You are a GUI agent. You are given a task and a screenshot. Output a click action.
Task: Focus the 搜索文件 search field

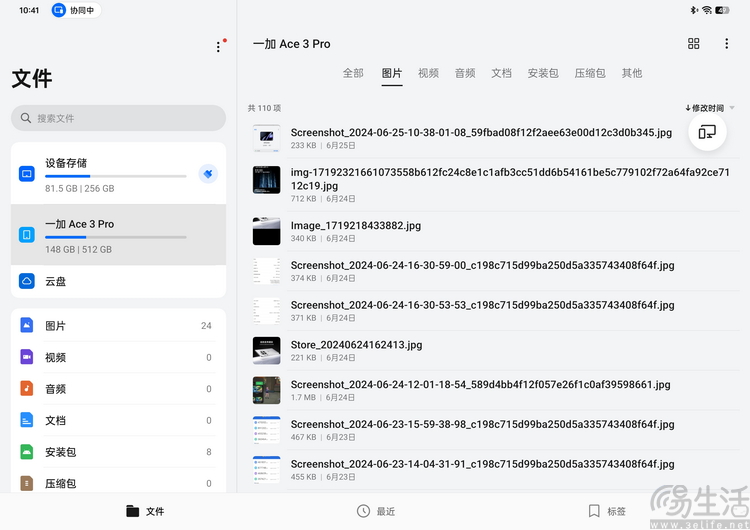point(118,118)
